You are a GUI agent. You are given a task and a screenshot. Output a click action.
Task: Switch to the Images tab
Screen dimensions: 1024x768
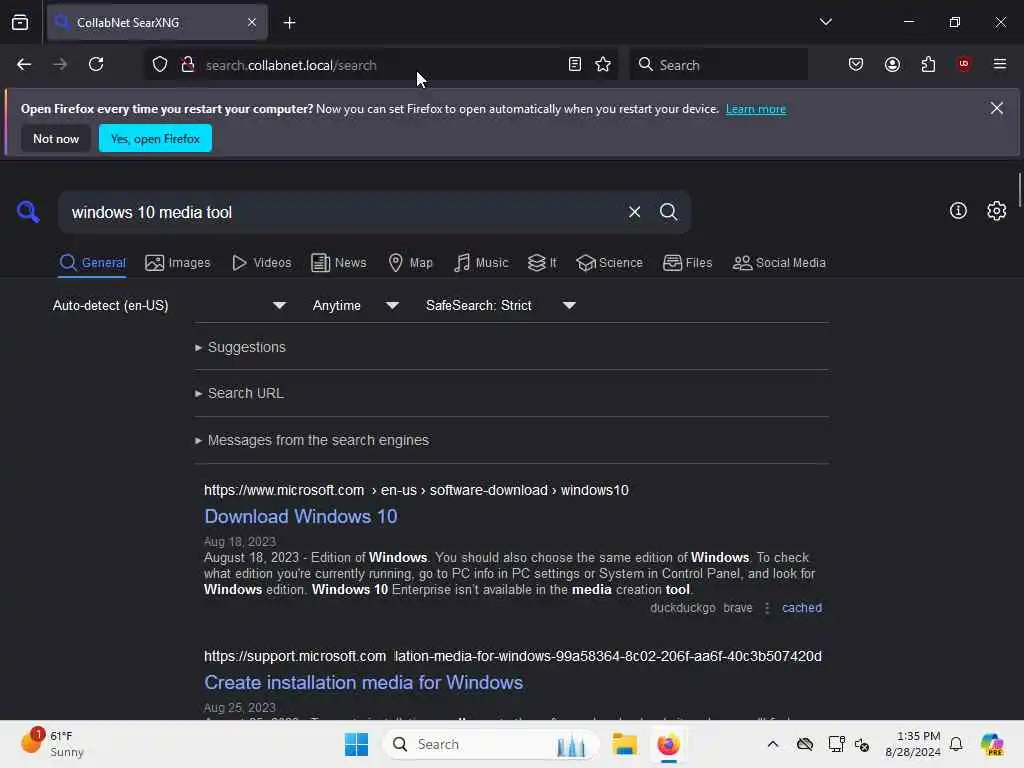pyautogui.click(x=178, y=263)
